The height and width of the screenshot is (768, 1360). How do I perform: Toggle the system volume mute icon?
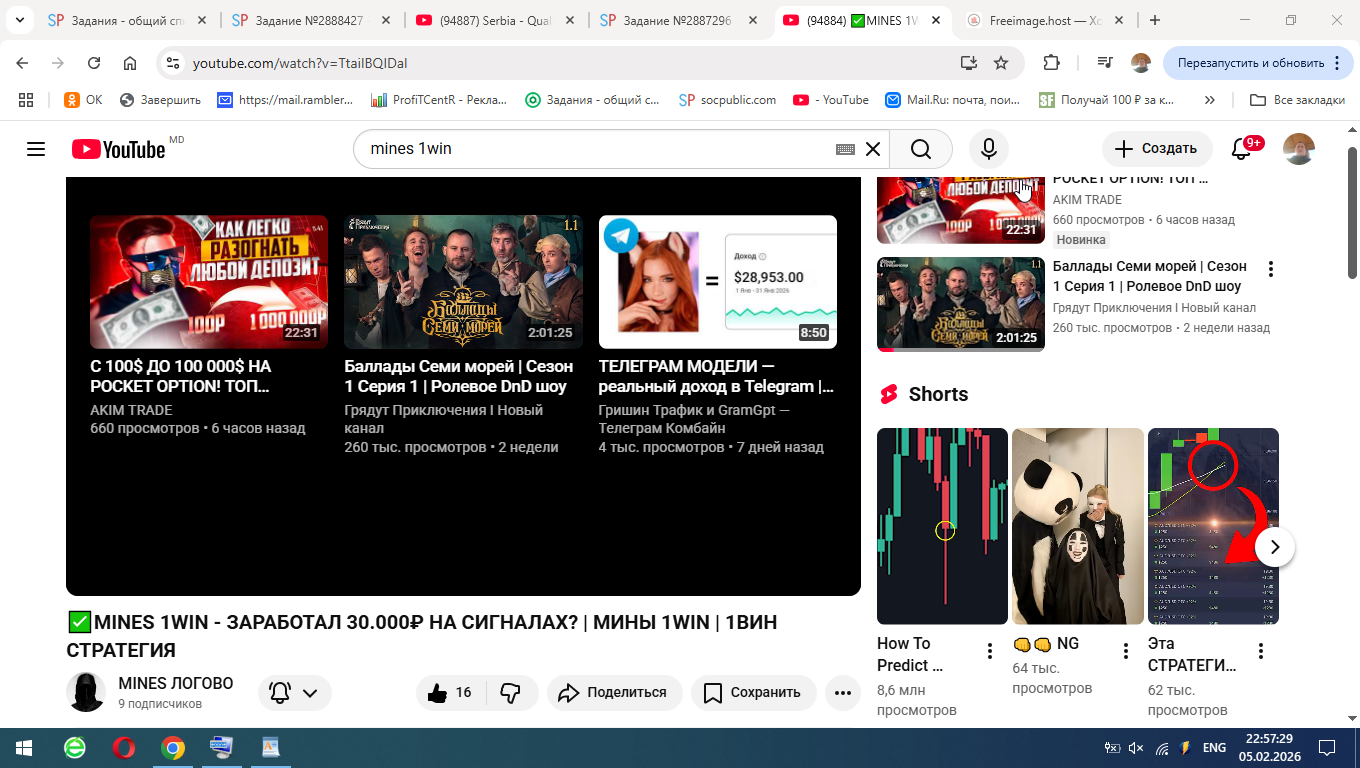pyautogui.click(x=1136, y=748)
